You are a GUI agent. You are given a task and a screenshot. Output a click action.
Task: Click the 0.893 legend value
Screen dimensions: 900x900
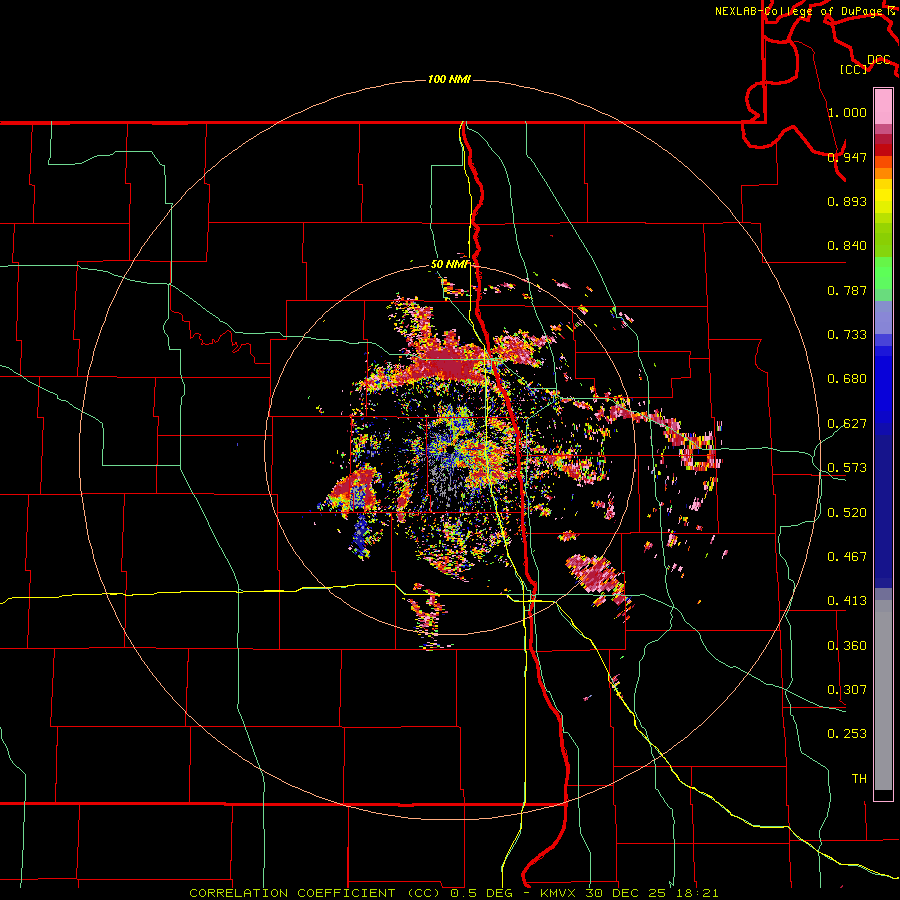pos(847,201)
